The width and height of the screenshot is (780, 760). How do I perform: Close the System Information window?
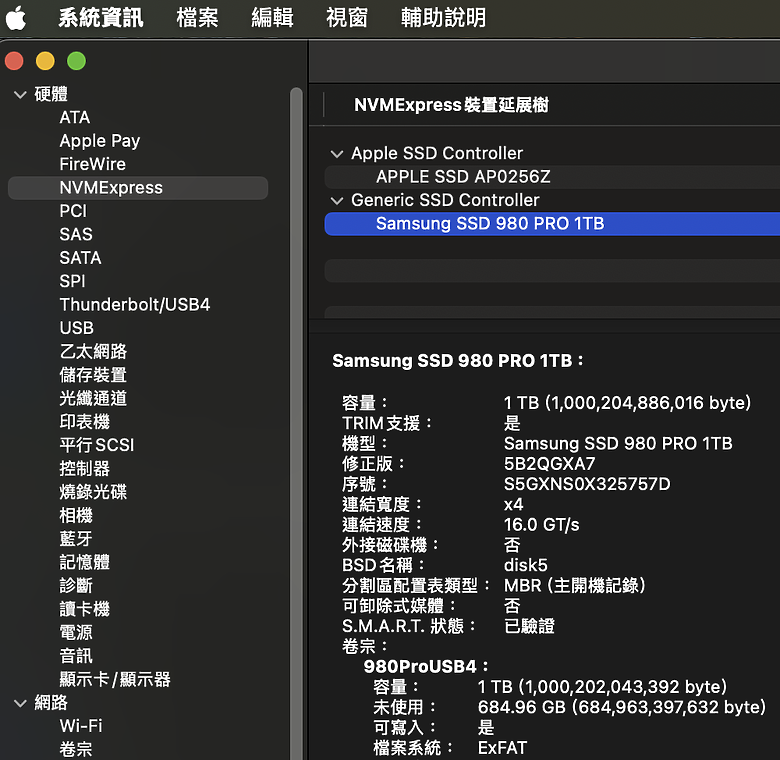point(14,61)
